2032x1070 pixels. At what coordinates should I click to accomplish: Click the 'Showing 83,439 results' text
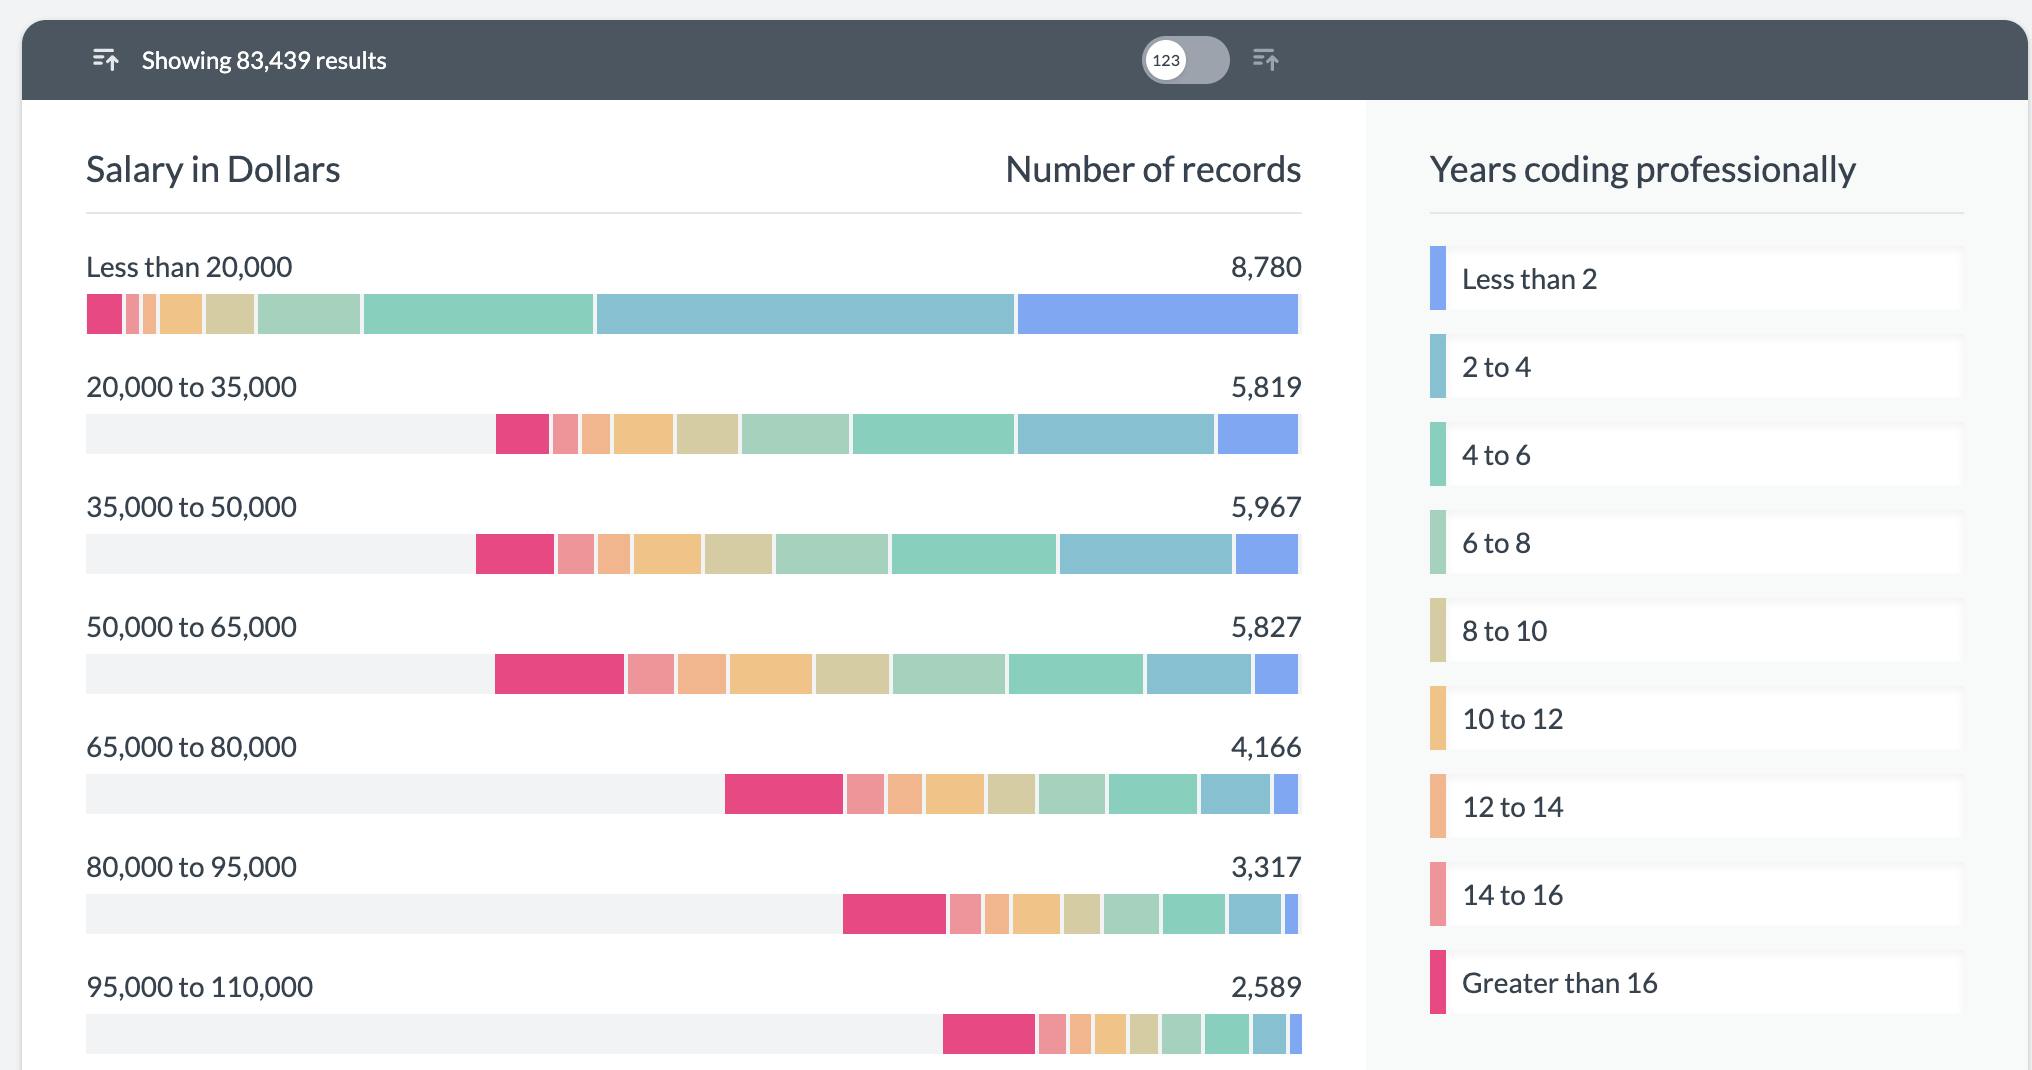tap(264, 60)
